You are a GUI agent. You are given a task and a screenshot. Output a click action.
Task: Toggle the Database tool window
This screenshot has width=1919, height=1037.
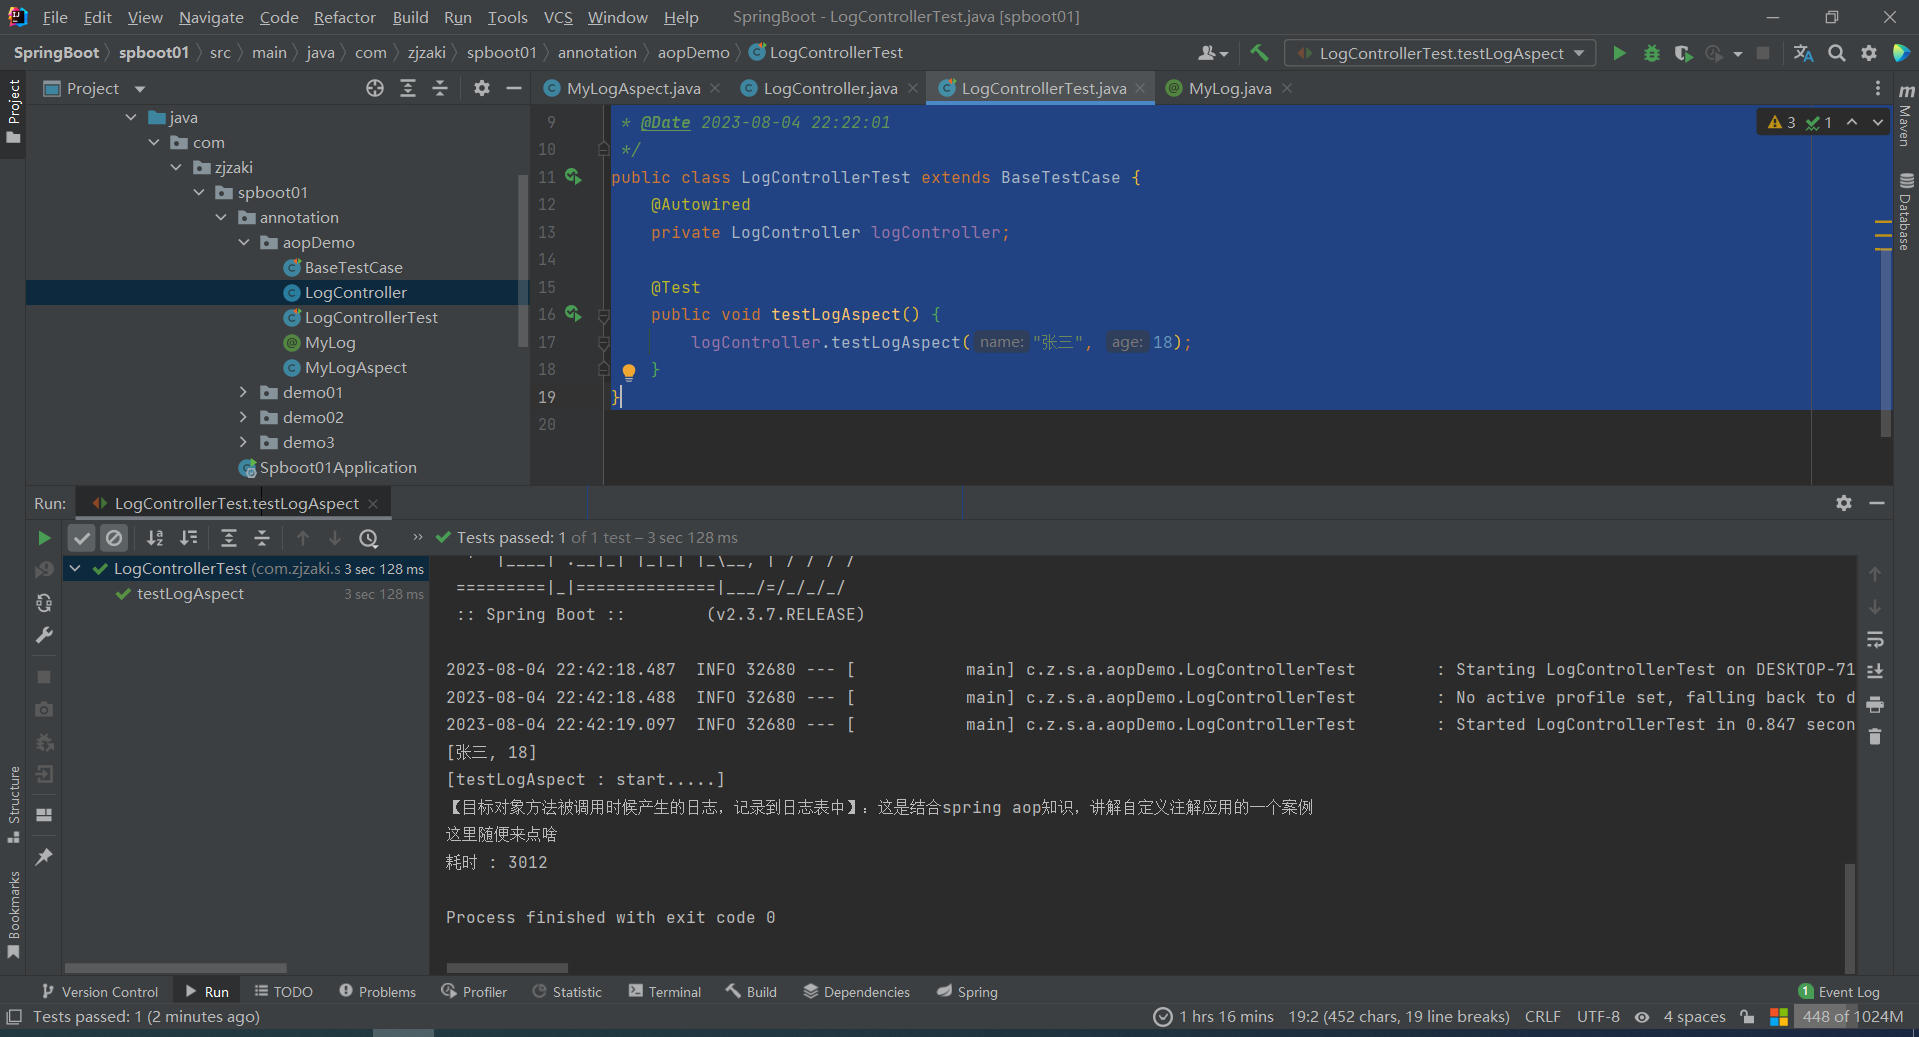pos(1906,211)
